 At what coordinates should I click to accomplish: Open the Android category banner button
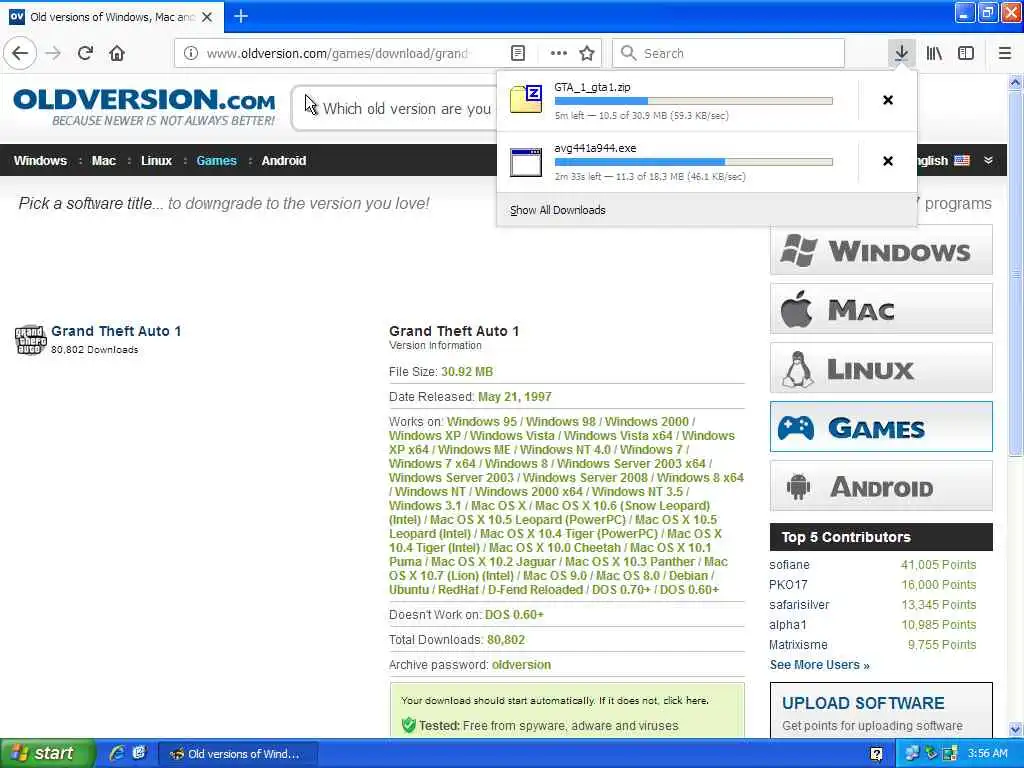click(x=881, y=486)
